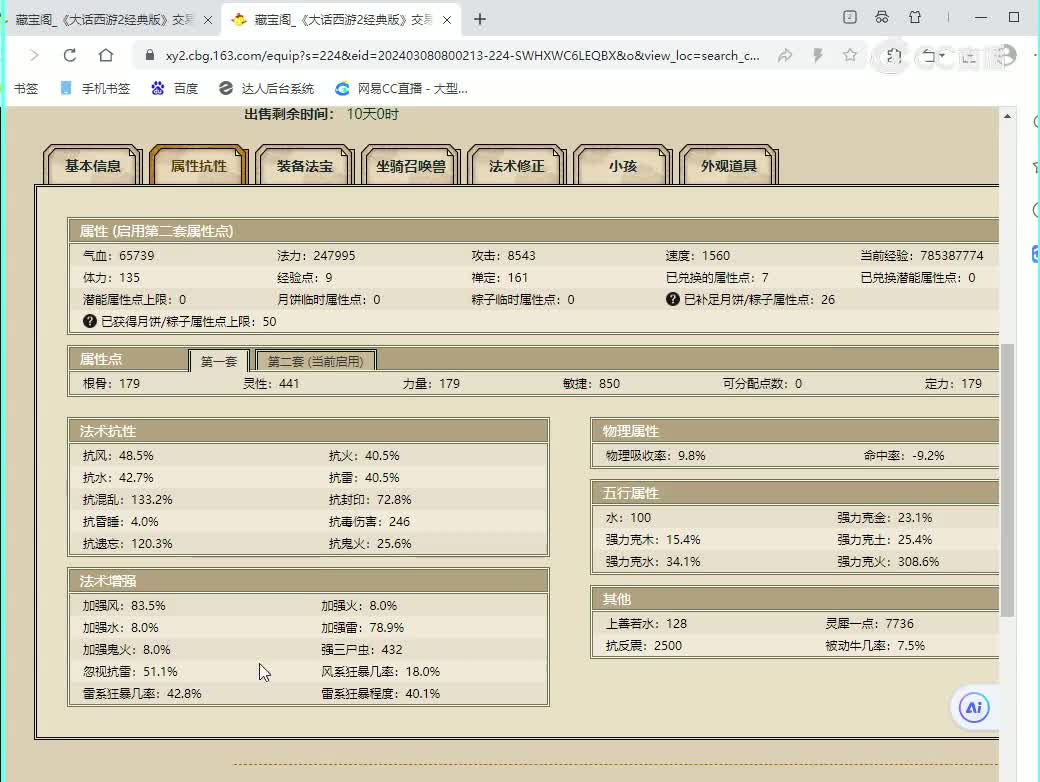The width and height of the screenshot is (1040, 782).
Task: Reload the current page
Action: [70, 55]
